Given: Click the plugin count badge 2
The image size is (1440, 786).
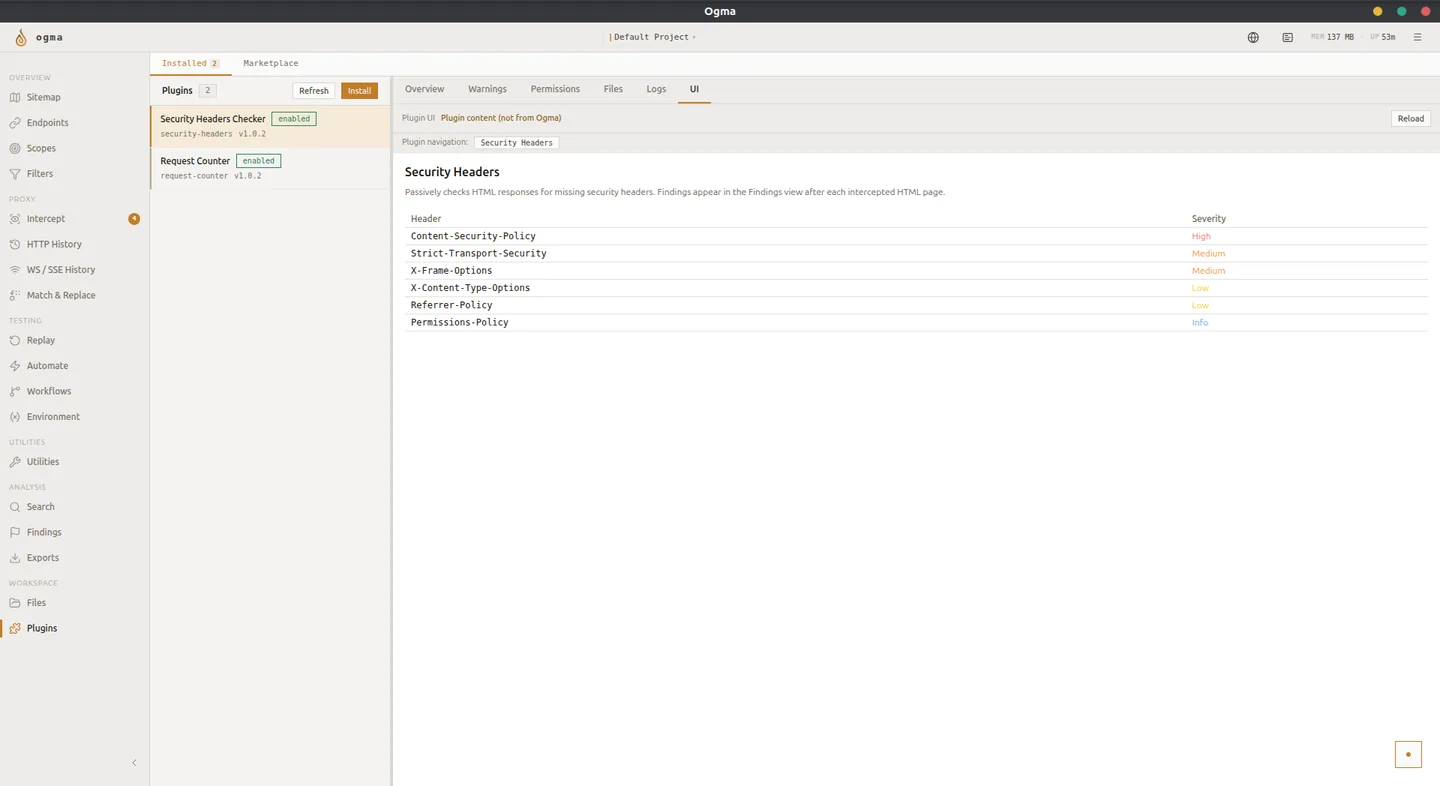Looking at the screenshot, I should click(207, 91).
